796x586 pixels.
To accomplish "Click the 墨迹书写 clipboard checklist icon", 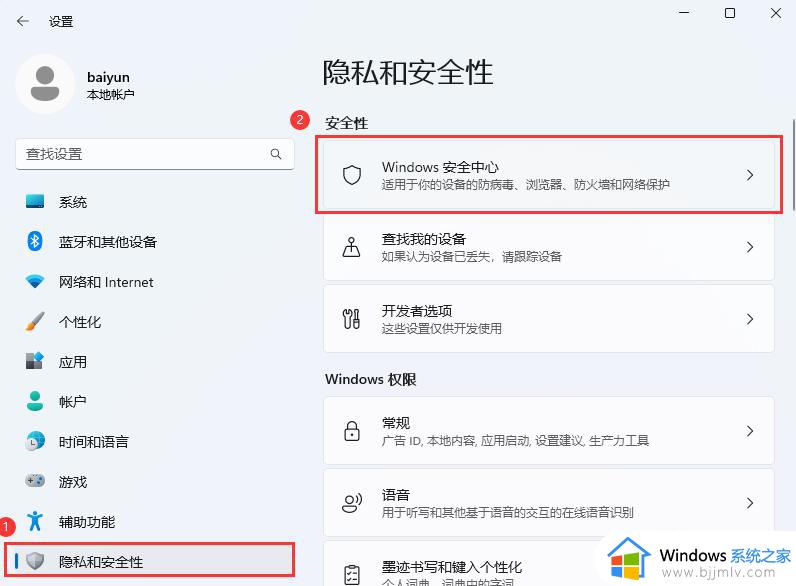I will point(352,575).
